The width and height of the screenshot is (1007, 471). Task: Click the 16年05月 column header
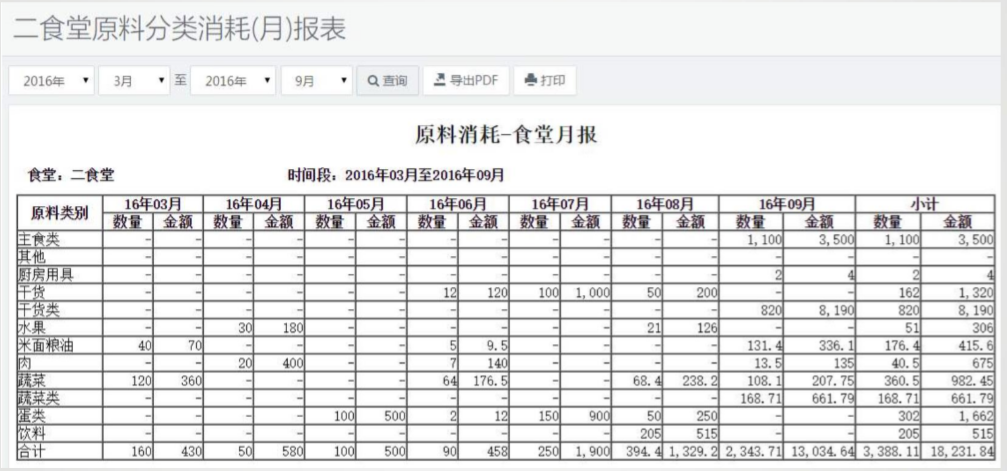pyautogui.click(x=356, y=204)
